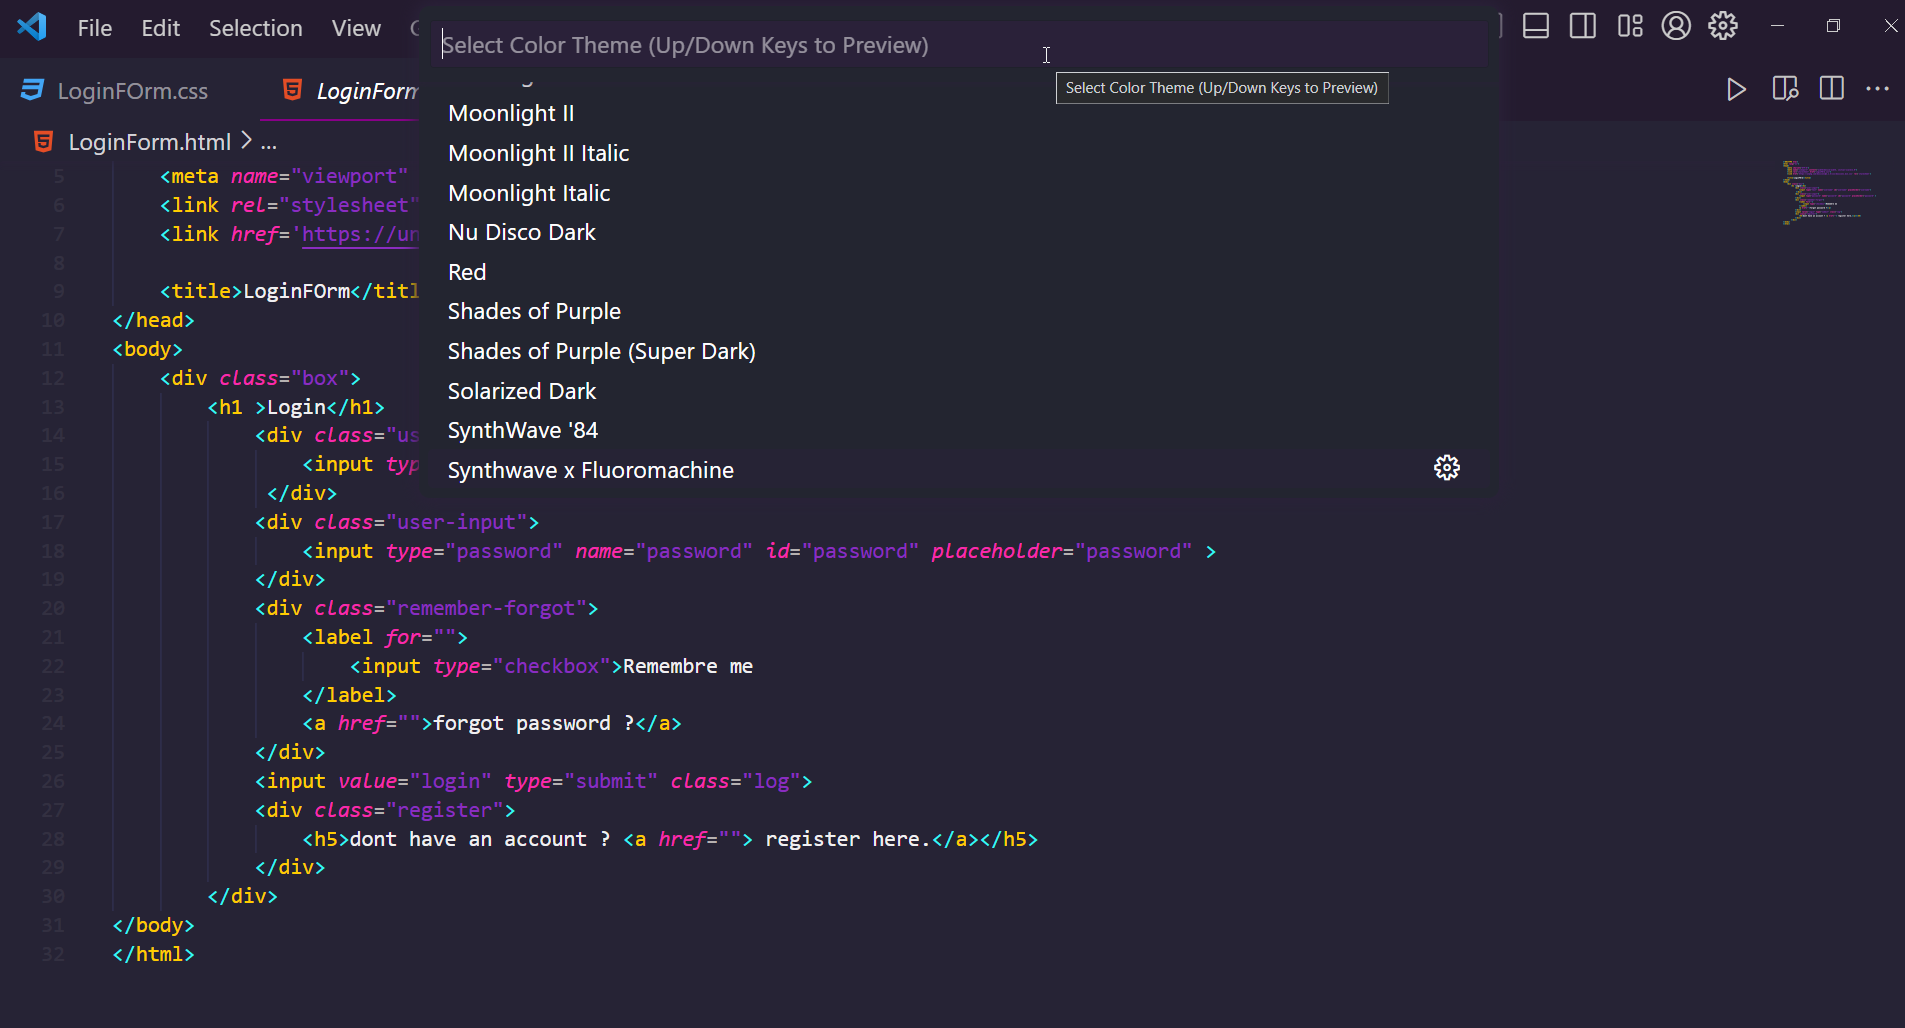Select the Solarized Dark theme
Viewport: 1905px width, 1028px height.
pos(521,391)
